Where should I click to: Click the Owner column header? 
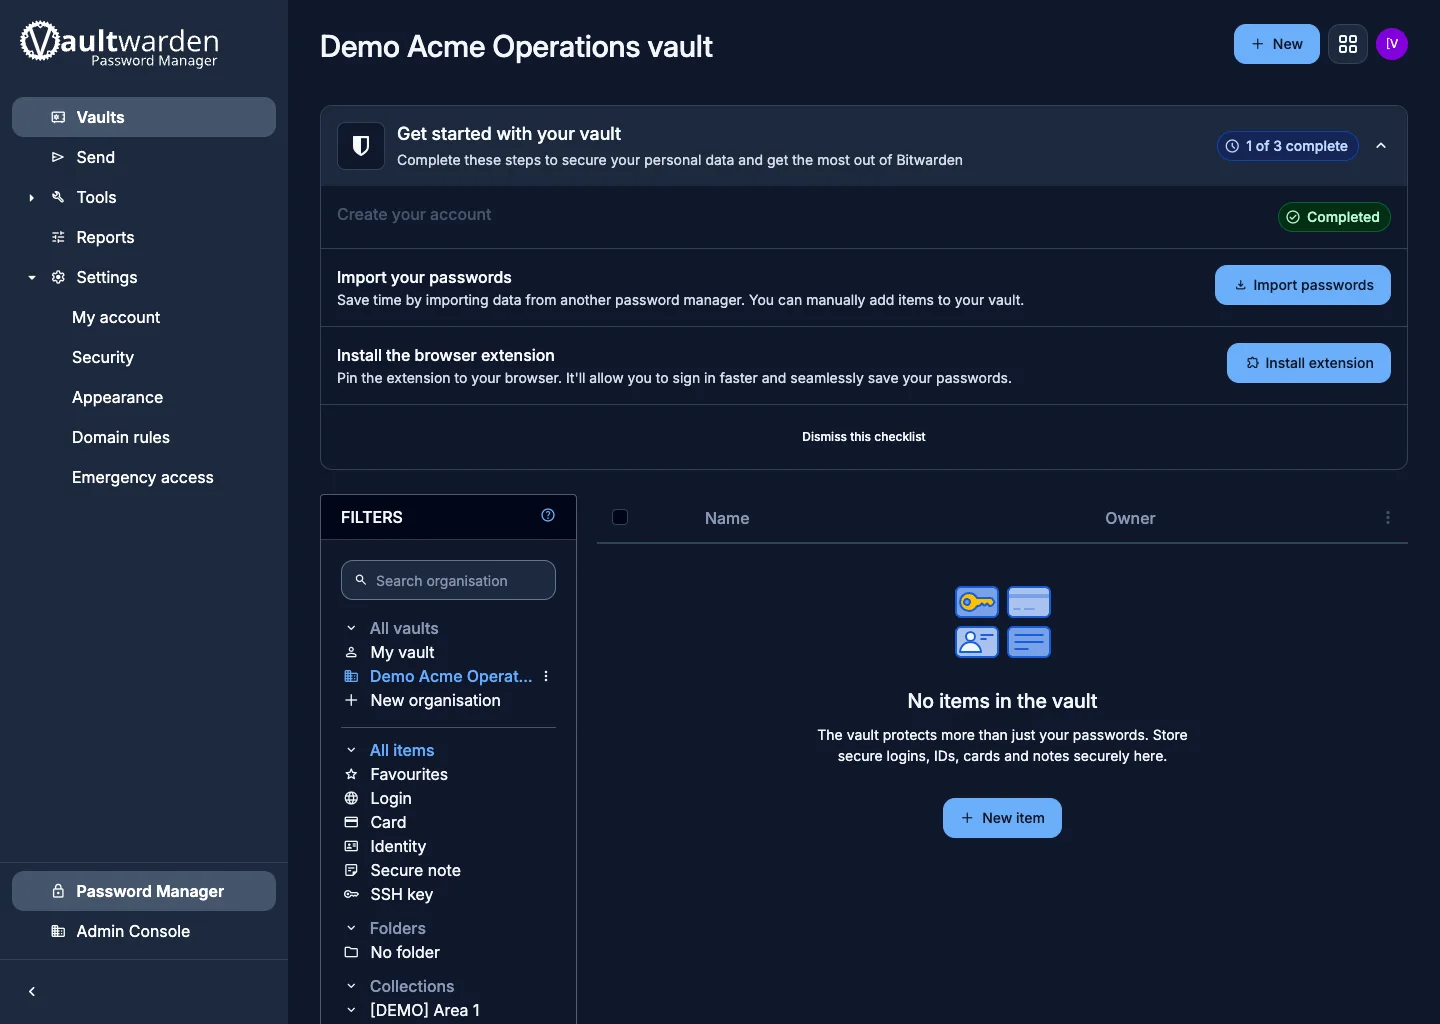tap(1130, 518)
